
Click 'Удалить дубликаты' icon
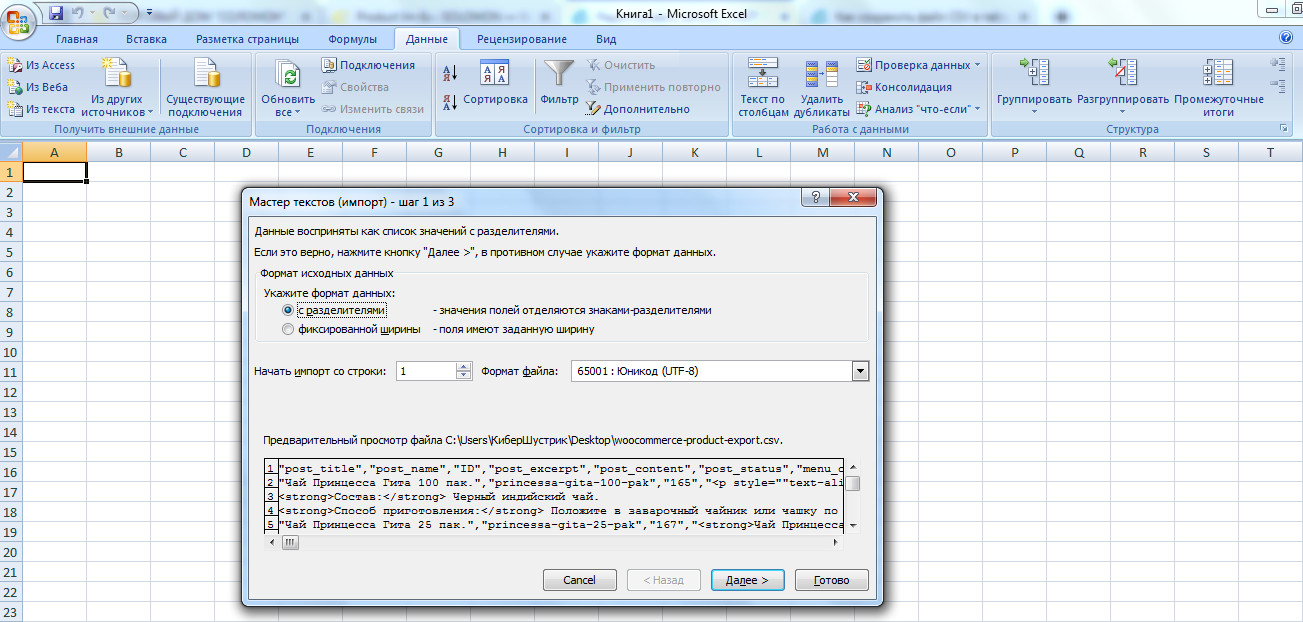[x=822, y=75]
